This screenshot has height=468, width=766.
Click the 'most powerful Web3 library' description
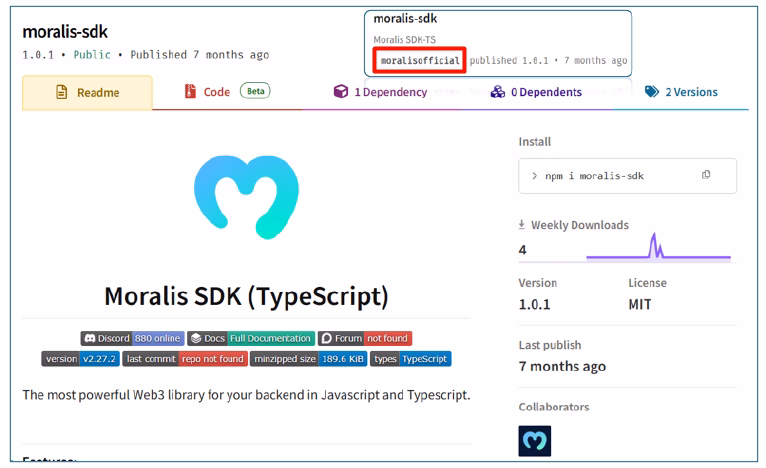click(246, 395)
